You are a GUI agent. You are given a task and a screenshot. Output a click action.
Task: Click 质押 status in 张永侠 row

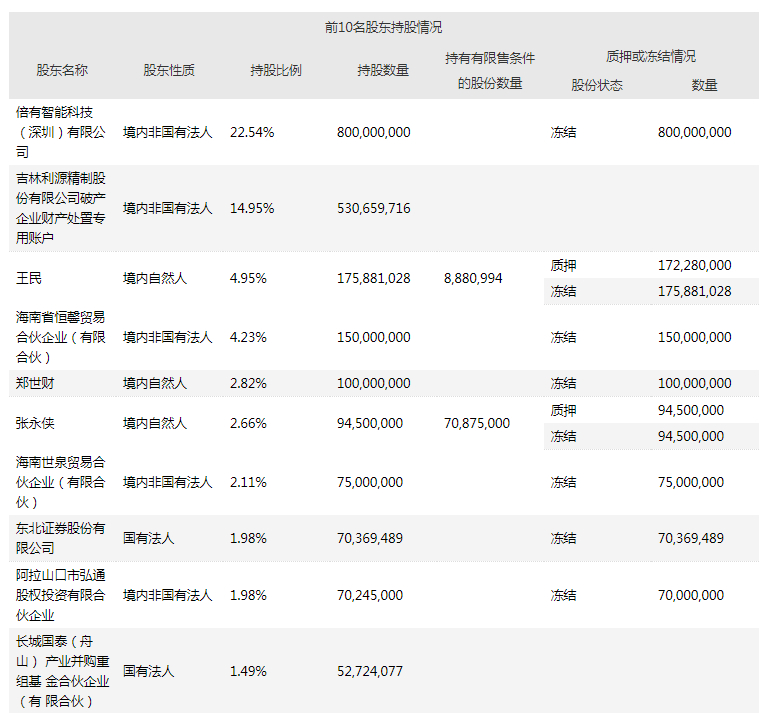click(563, 410)
